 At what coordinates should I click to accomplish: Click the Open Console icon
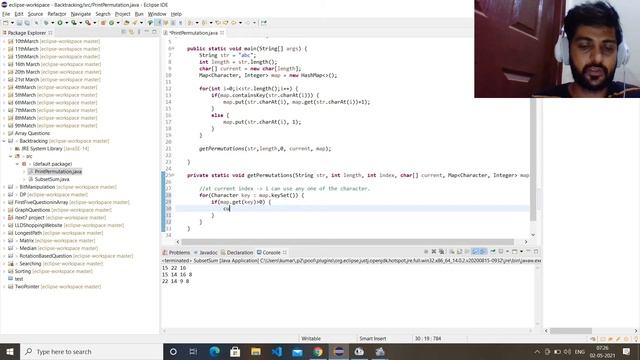[515, 251]
